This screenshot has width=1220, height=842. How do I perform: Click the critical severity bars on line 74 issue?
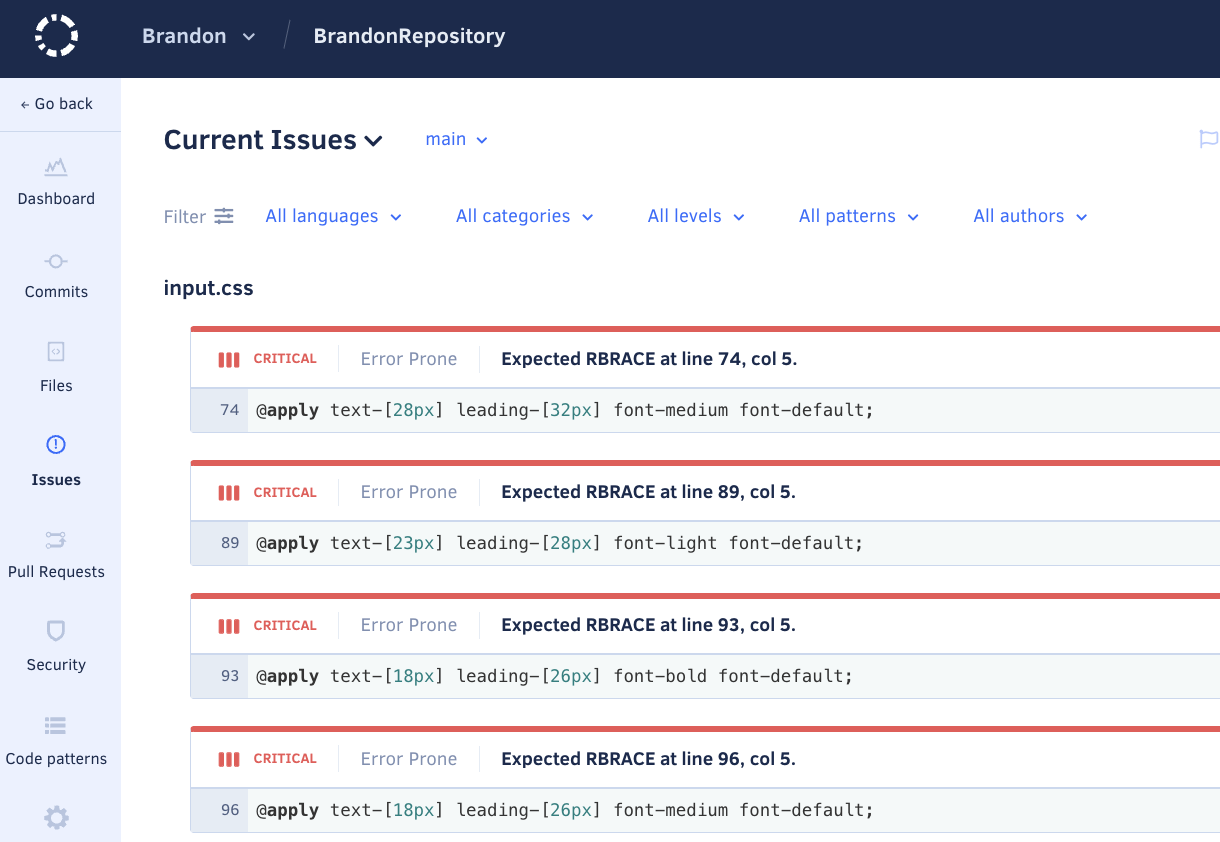[x=228, y=358]
